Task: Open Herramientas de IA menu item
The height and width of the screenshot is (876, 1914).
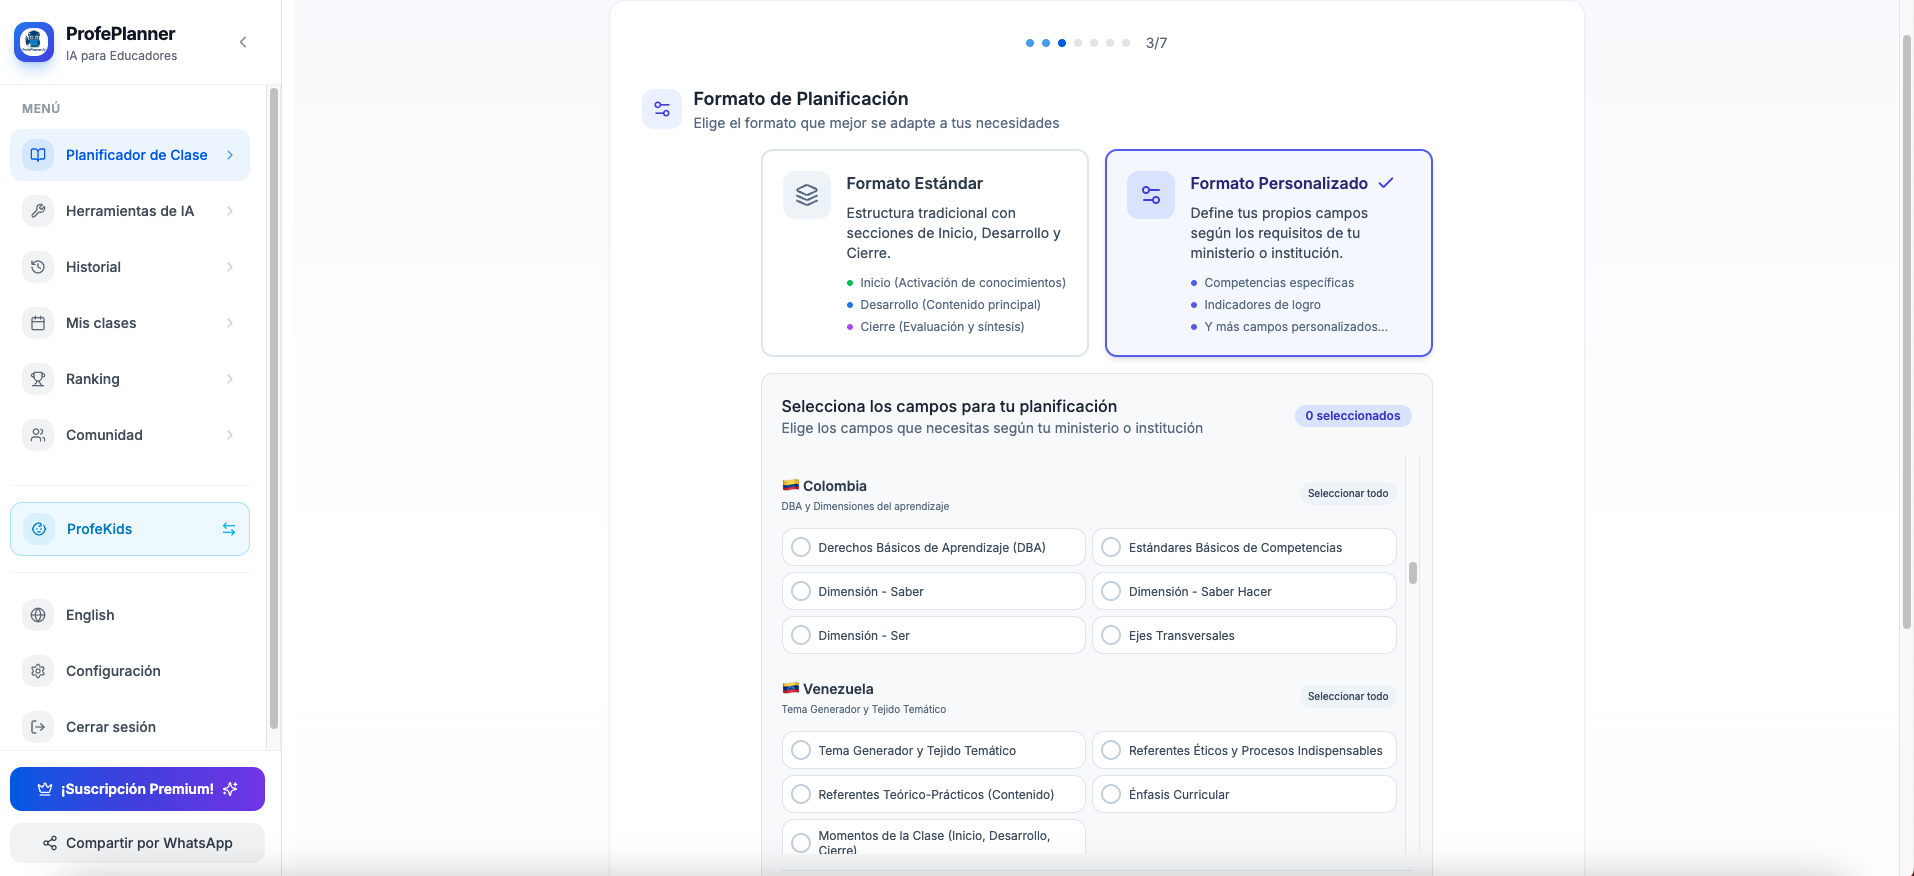Action: tap(130, 211)
